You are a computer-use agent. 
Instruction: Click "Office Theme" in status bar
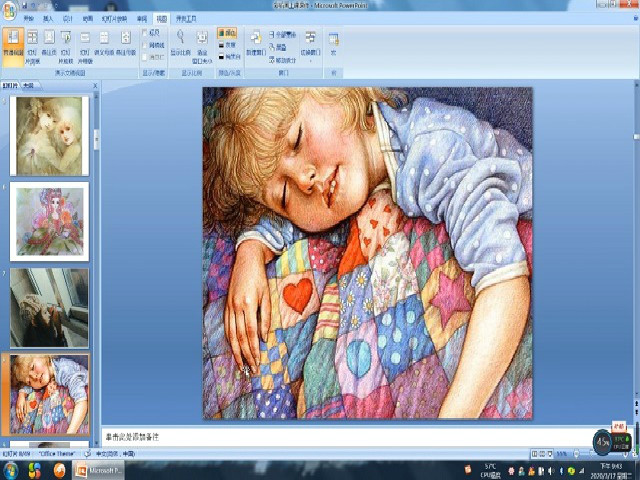pyautogui.click(x=57, y=453)
